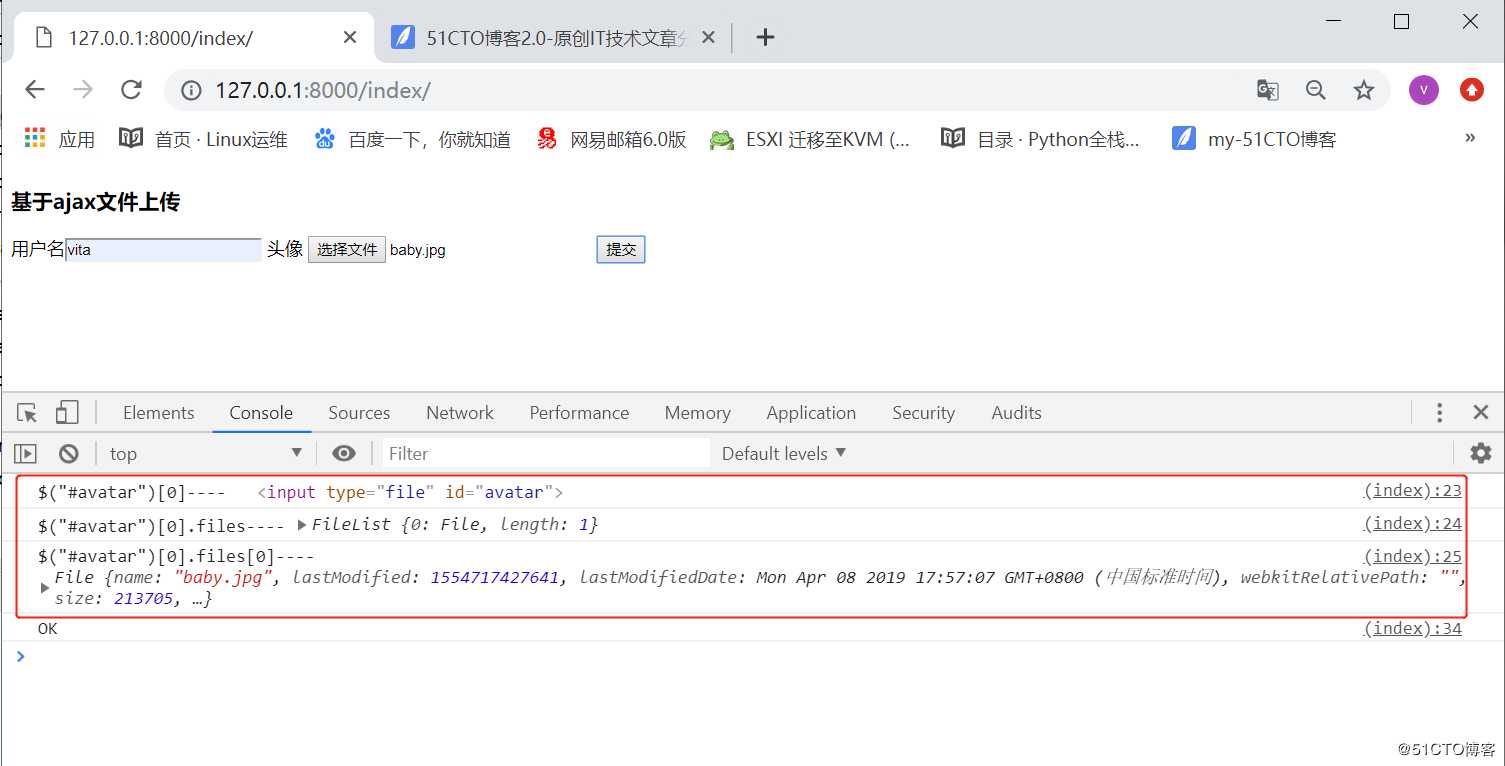1505x766 pixels.
Task: Click the console Filter input
Action: coord(546,454)
